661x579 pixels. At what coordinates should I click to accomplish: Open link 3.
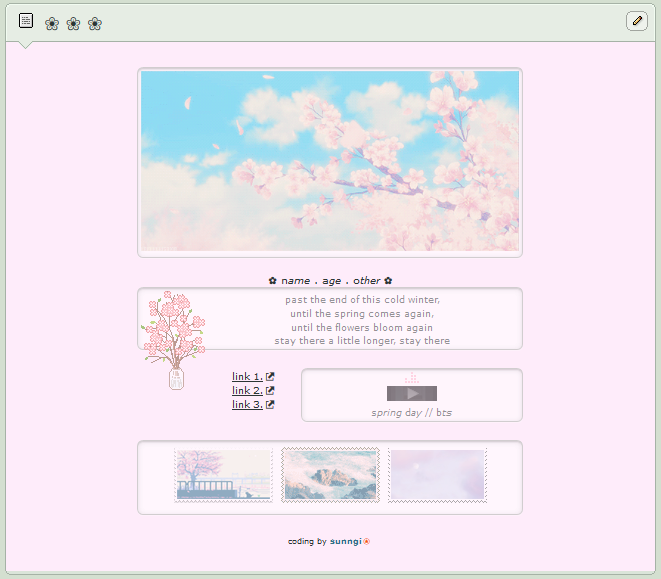pos(247,404)
